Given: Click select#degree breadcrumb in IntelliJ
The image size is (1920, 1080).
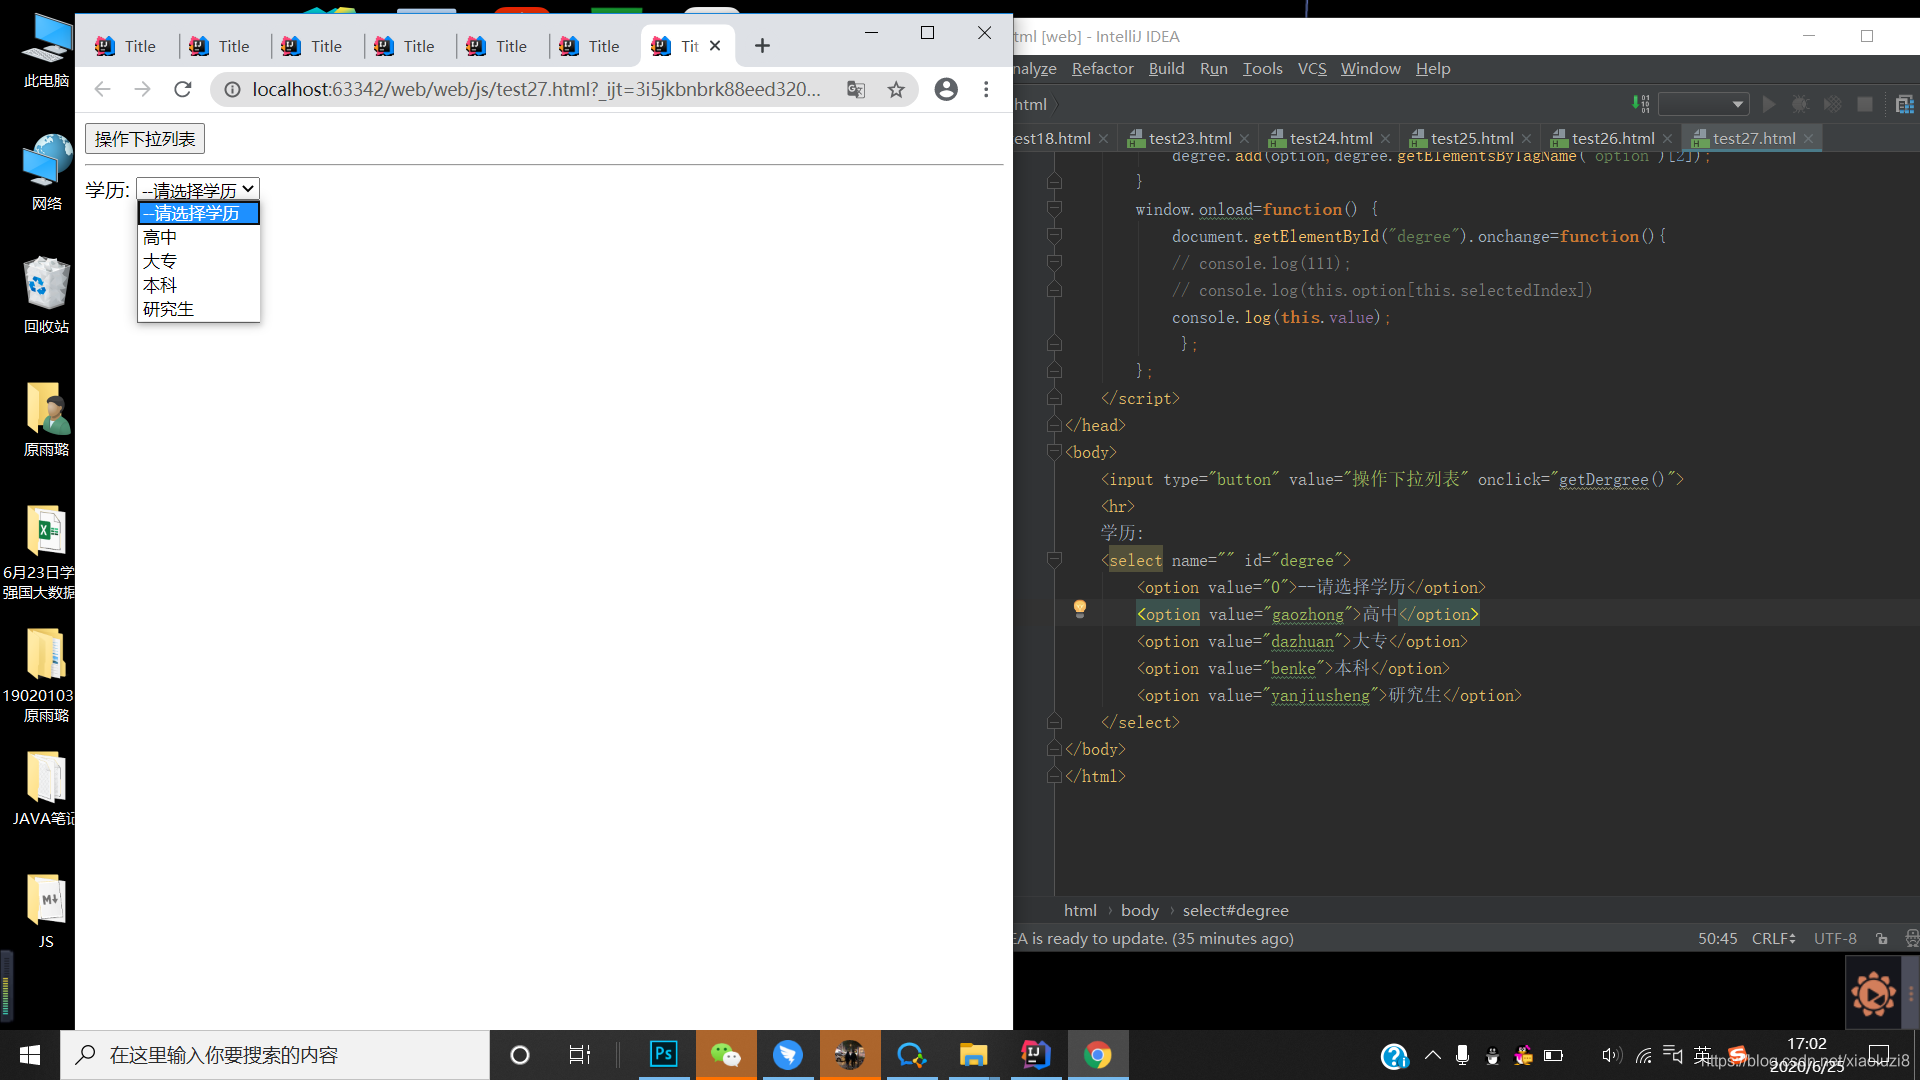Looking at the screenshot, I should [x=1235, y=910].
